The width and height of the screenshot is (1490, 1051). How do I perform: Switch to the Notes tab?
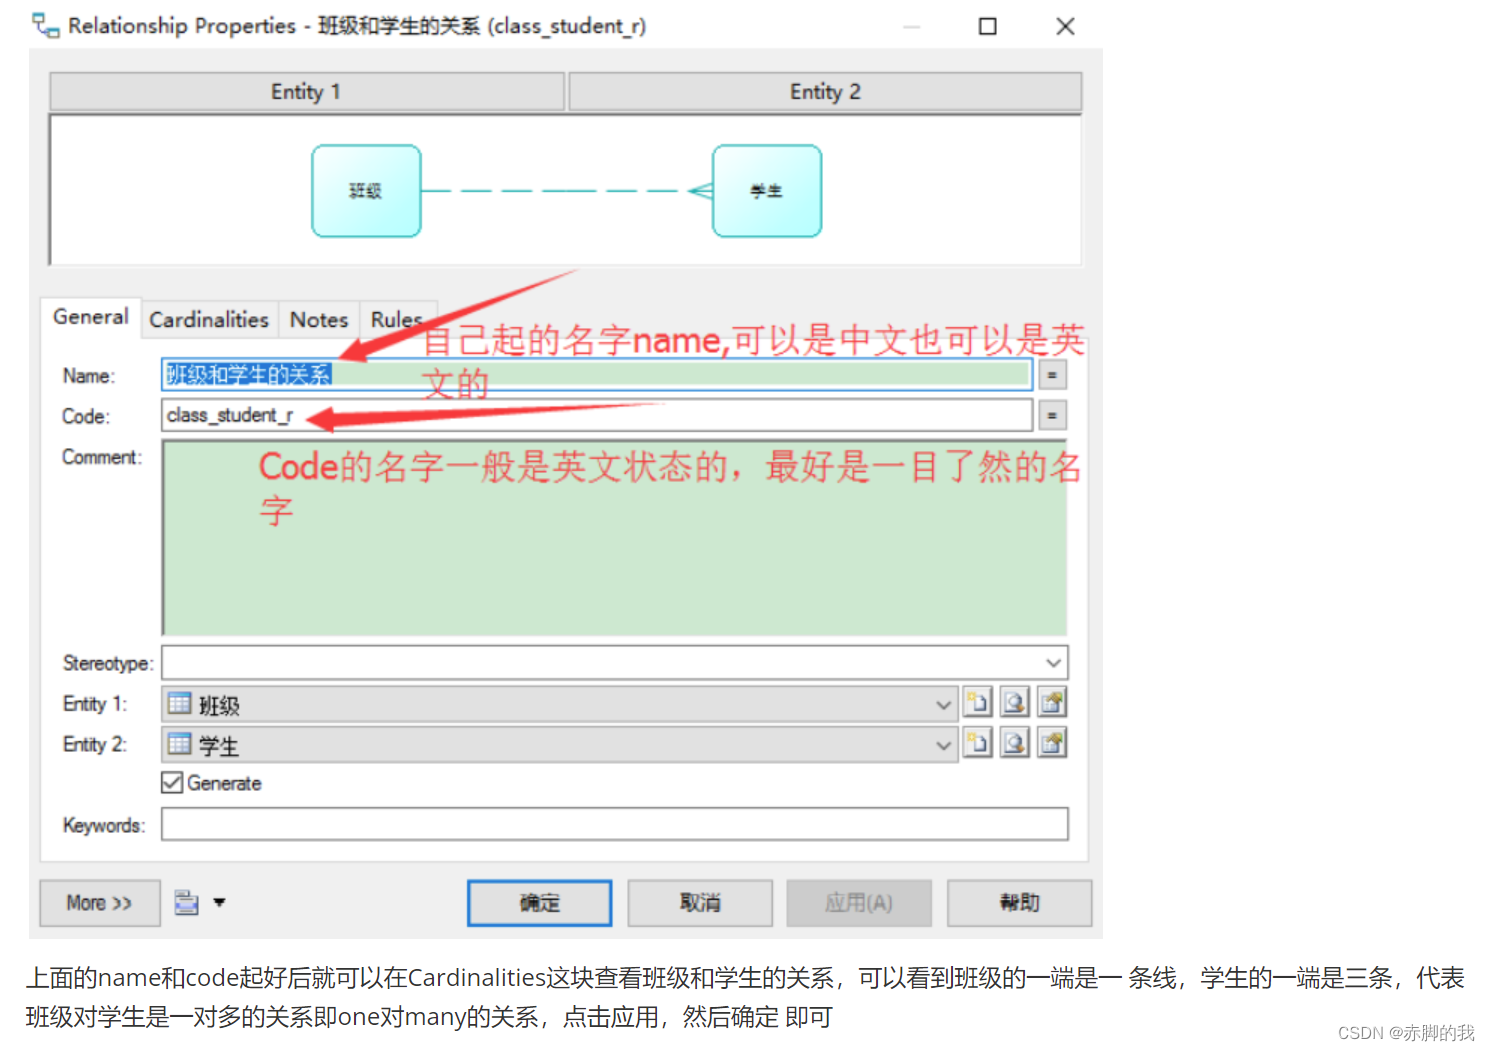tap(318, 318)
